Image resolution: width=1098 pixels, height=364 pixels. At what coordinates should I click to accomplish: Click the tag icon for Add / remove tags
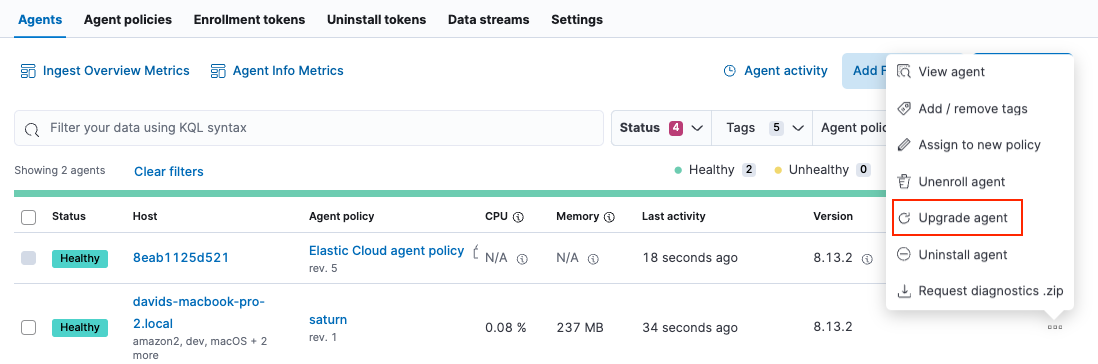[904, 108]
